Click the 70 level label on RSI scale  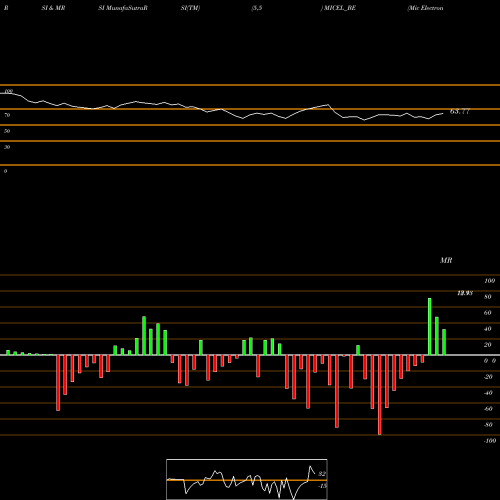coord(7,115)
